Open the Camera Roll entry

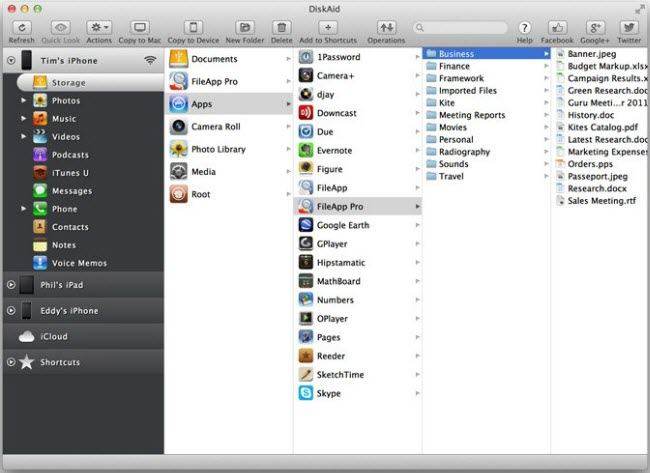point(229,126)
